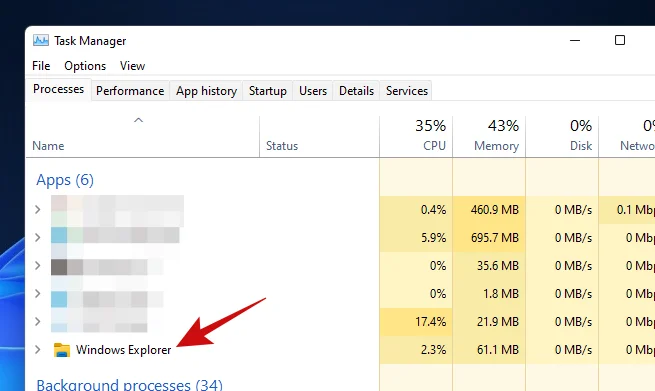Expand the app row using 695.7 MB
The width and height of the screenshot is (655, 391).
pyautogui.click(x=38, y=237)
